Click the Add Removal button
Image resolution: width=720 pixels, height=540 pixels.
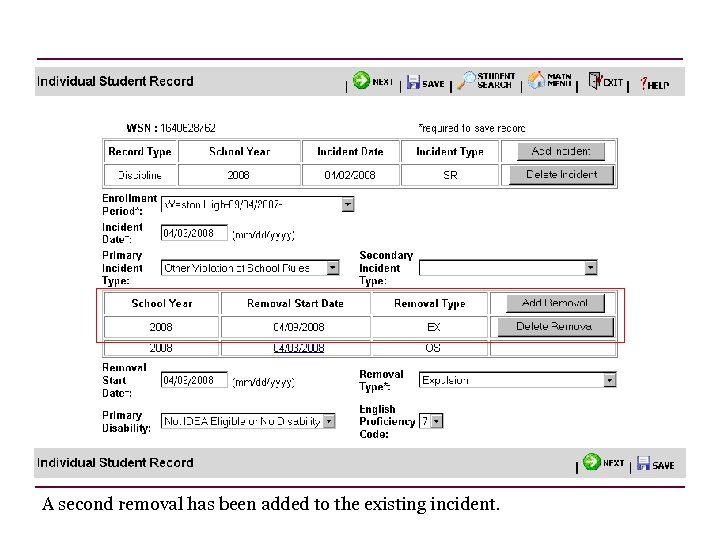pos(555,303)
